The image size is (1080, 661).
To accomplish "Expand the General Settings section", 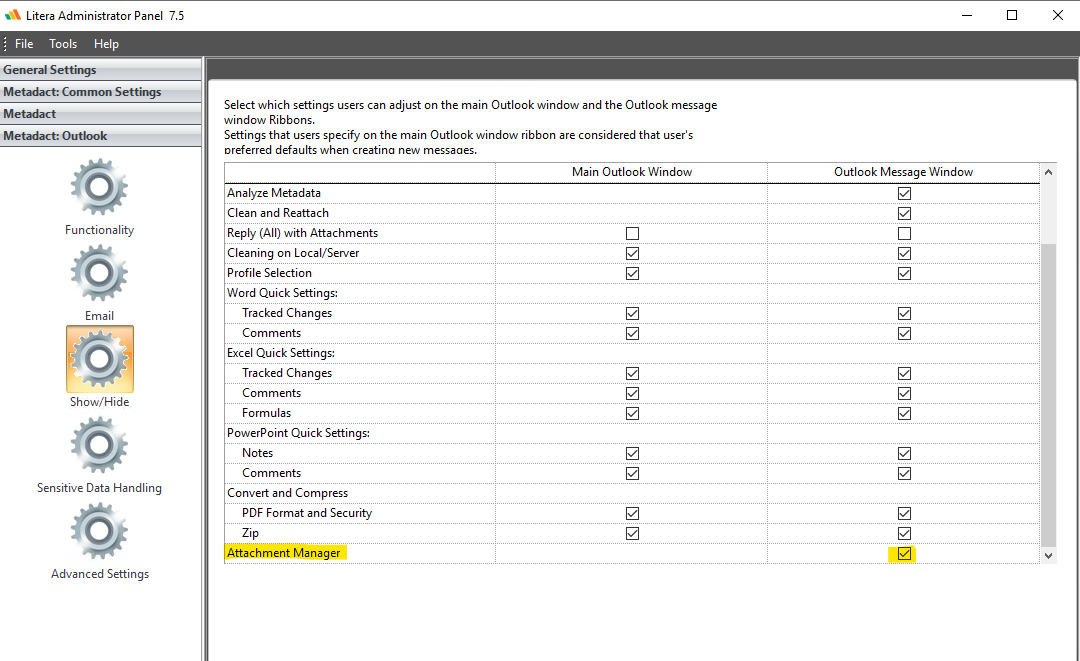I will 100,69.
